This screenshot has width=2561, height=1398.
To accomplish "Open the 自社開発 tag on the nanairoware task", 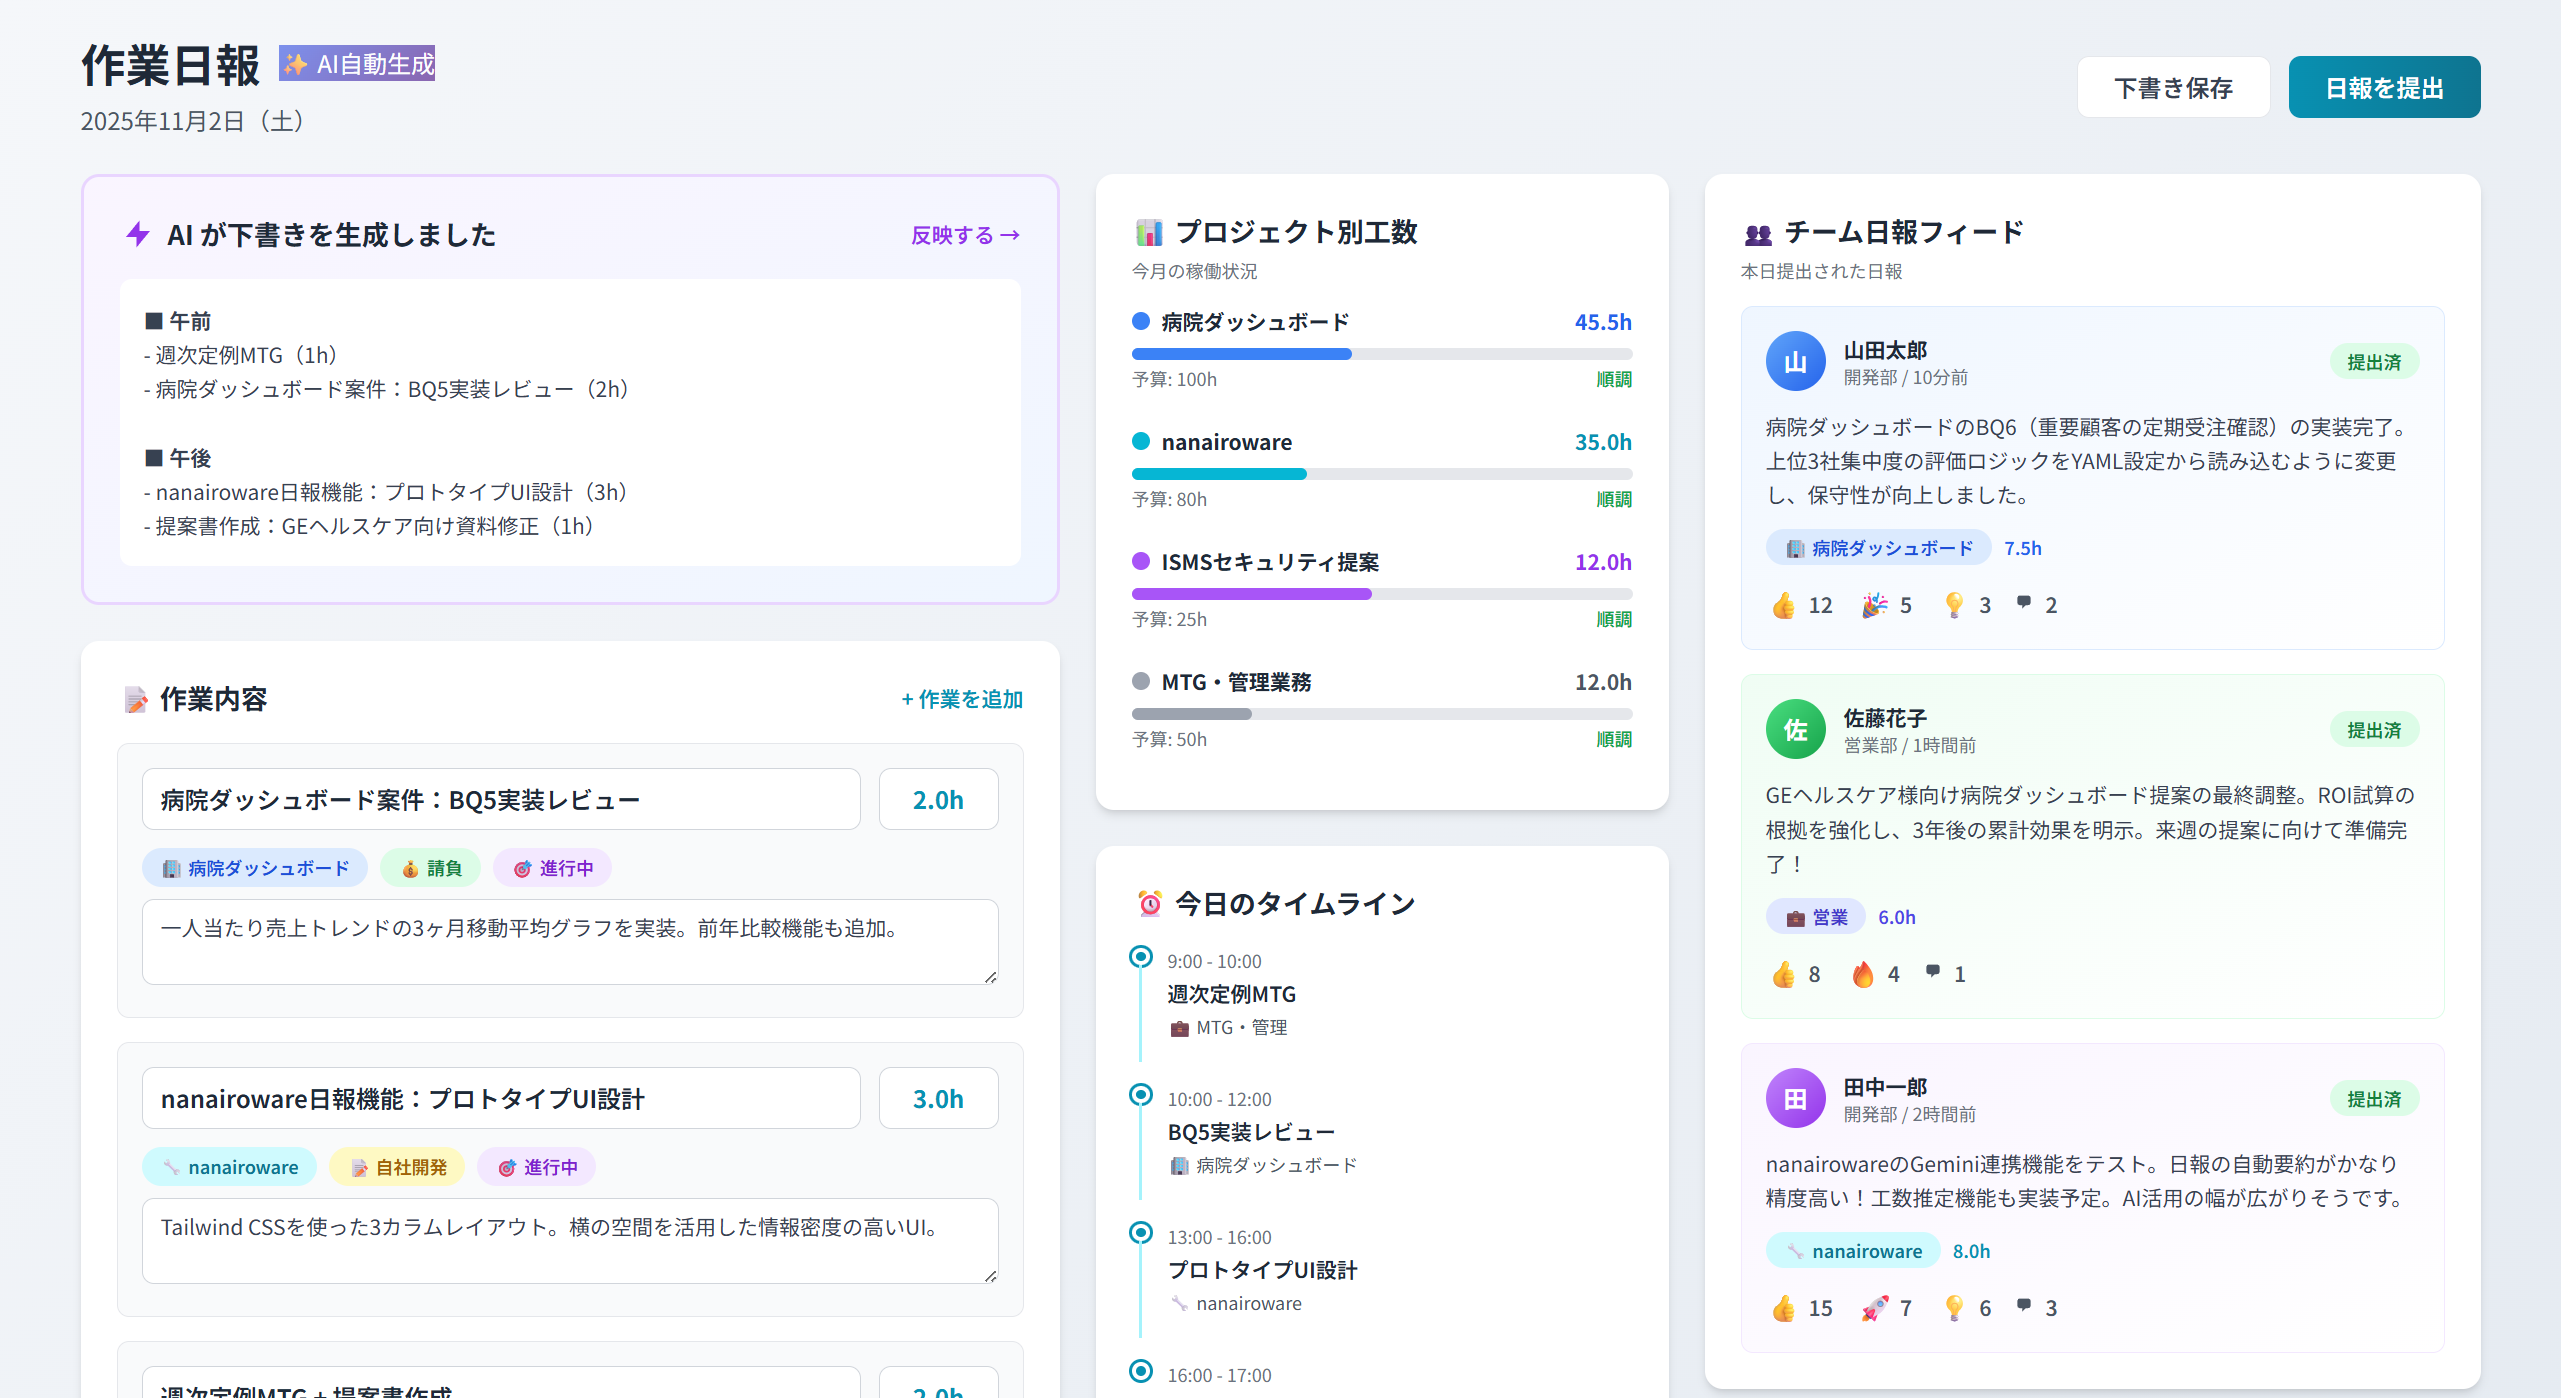I will [396, 1166].
